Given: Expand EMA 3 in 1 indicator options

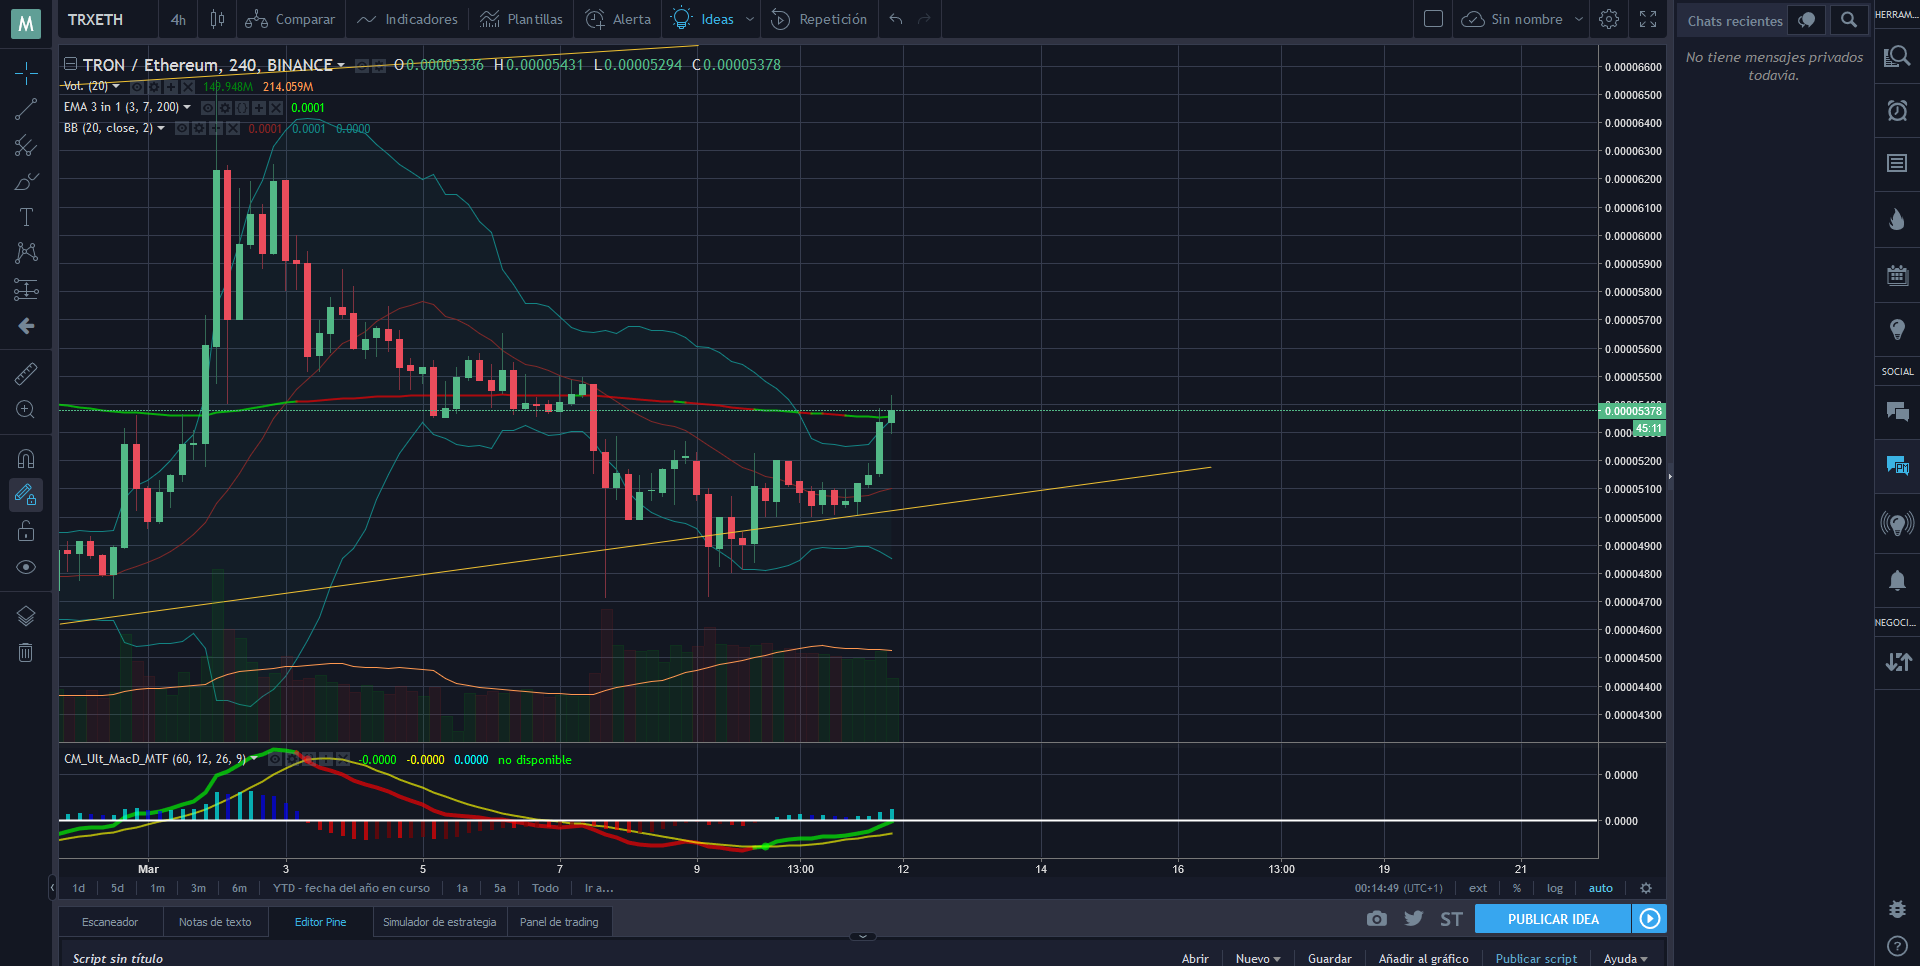Looking at the screenshot, I should tap(187, 107).
